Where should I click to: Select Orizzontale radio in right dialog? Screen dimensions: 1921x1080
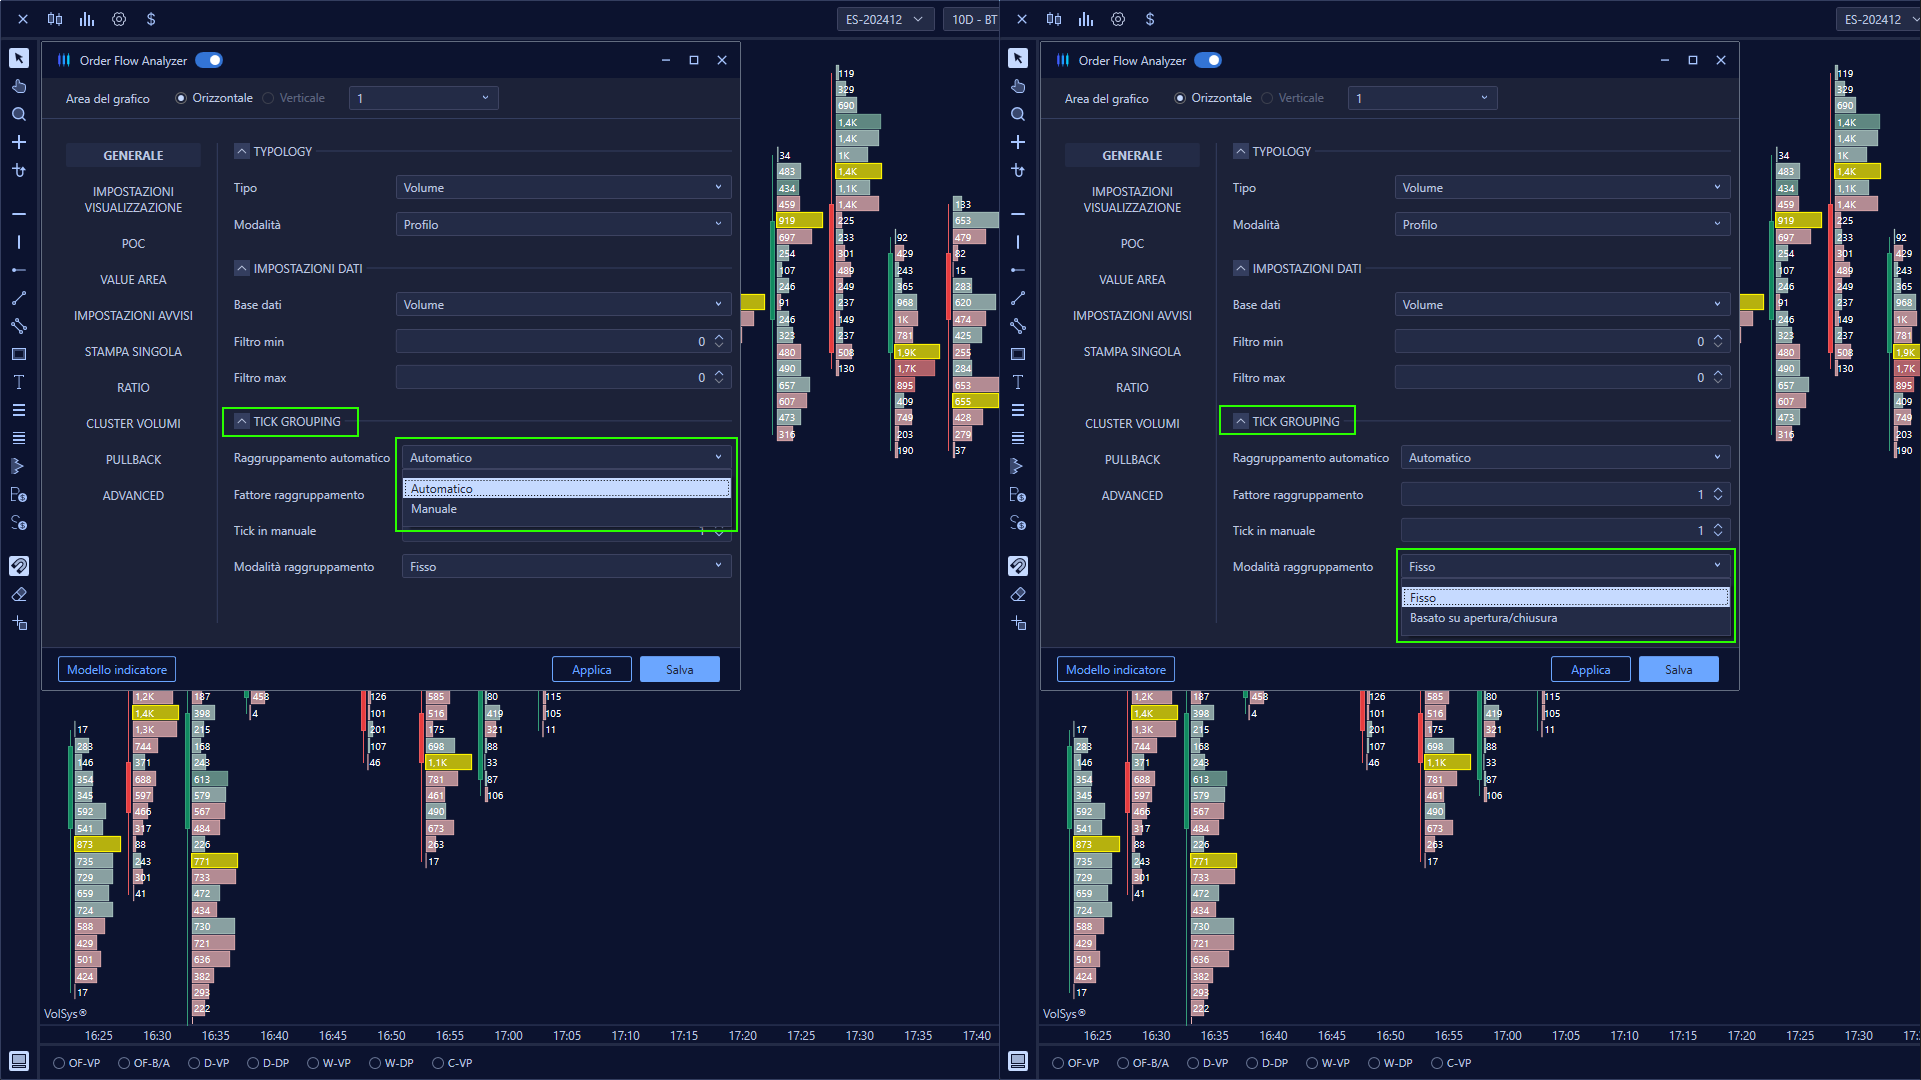click(1180, 98)
